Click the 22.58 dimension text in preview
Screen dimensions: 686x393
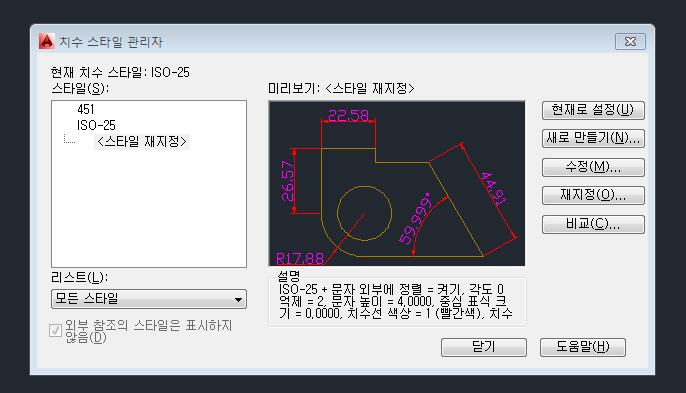click(x=348, y=116)
